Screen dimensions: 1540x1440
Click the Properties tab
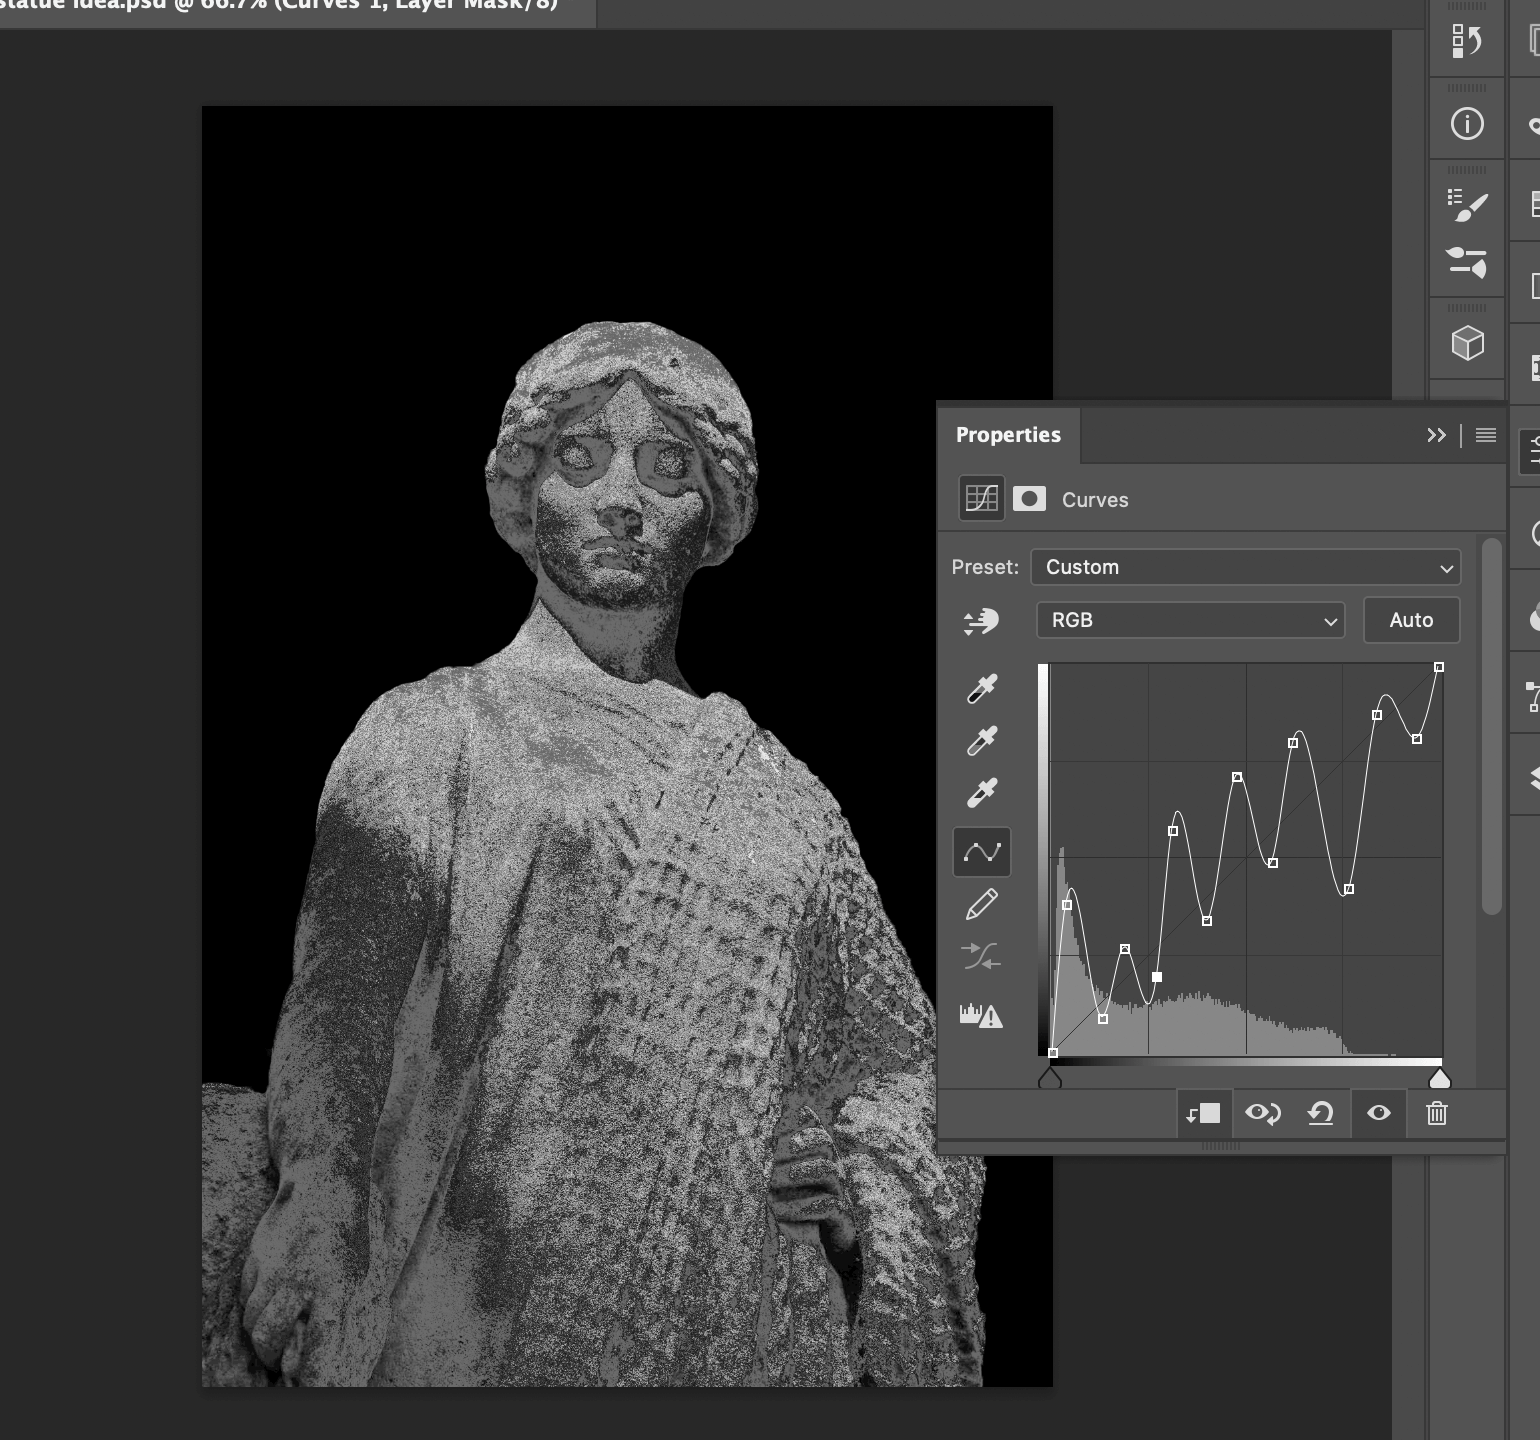point(1008,435)
